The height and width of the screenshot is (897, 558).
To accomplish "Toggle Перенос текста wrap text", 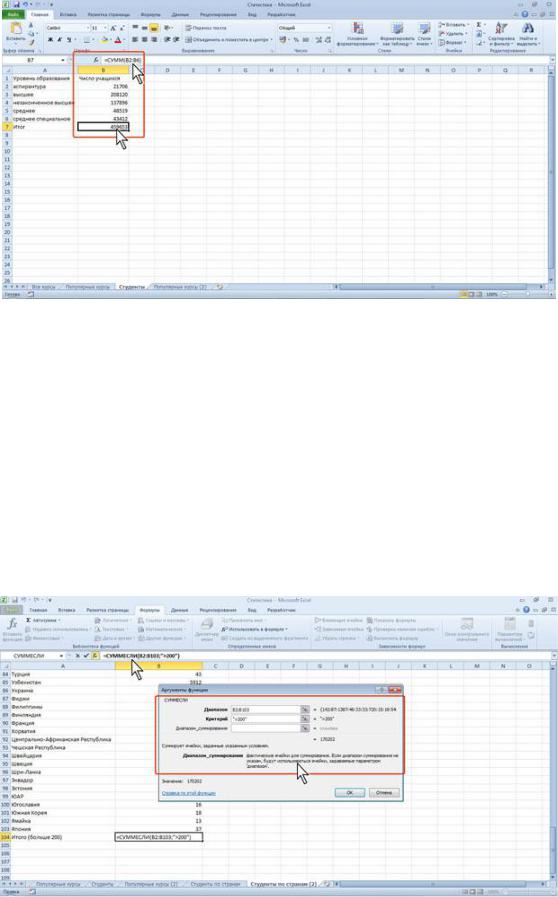I will pyautogui.click(x=206, y=27).
